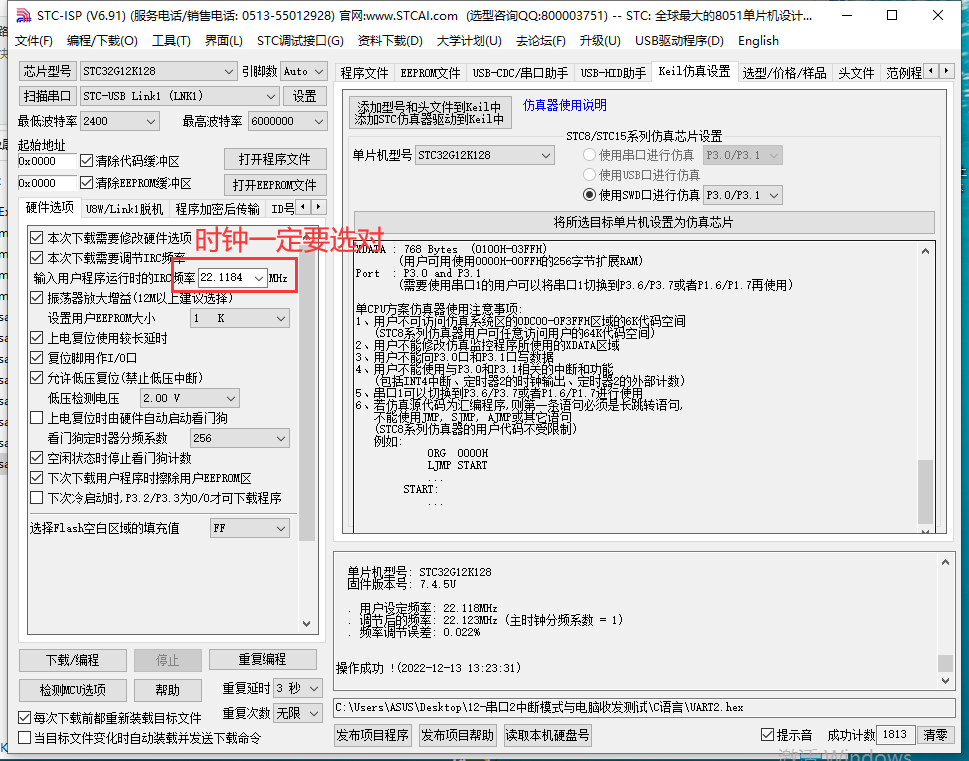
Task: Open the 编程/下载(O) menu
Action: coord(102,41)
